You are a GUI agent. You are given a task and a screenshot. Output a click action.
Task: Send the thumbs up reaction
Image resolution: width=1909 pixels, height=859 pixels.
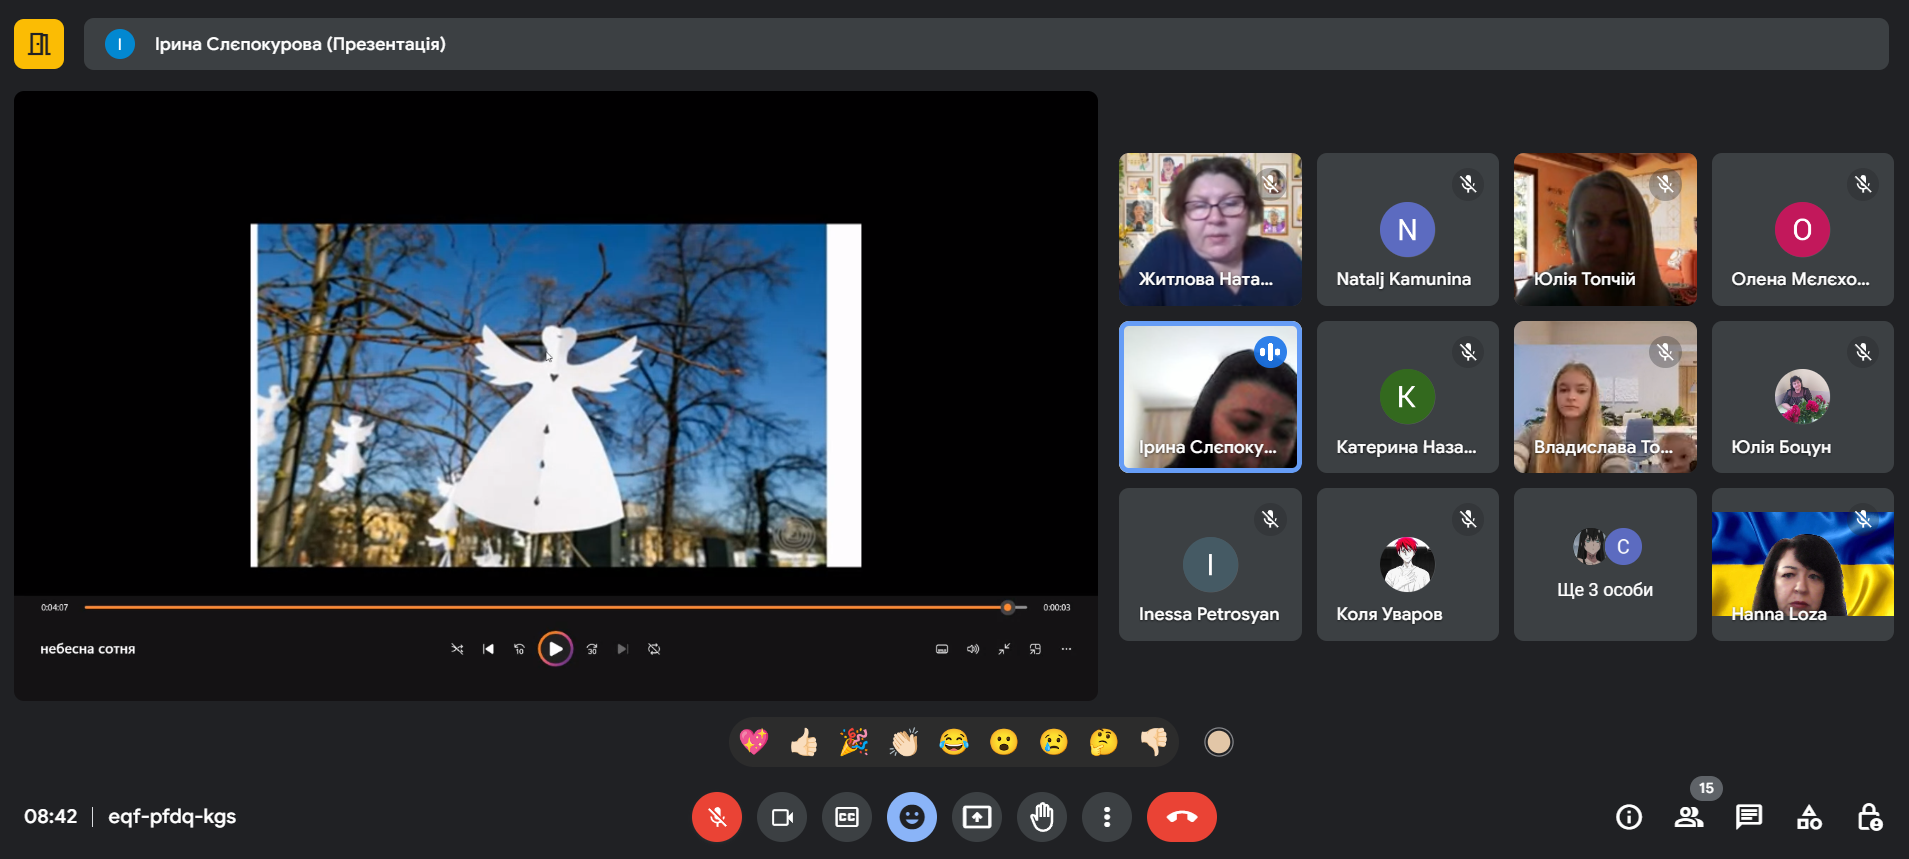click(804, 742)
